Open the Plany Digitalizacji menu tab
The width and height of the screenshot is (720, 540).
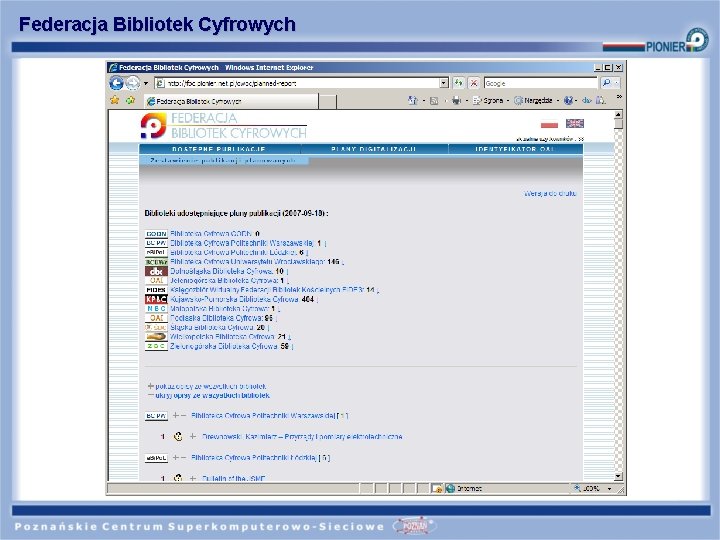click(374, 149)
